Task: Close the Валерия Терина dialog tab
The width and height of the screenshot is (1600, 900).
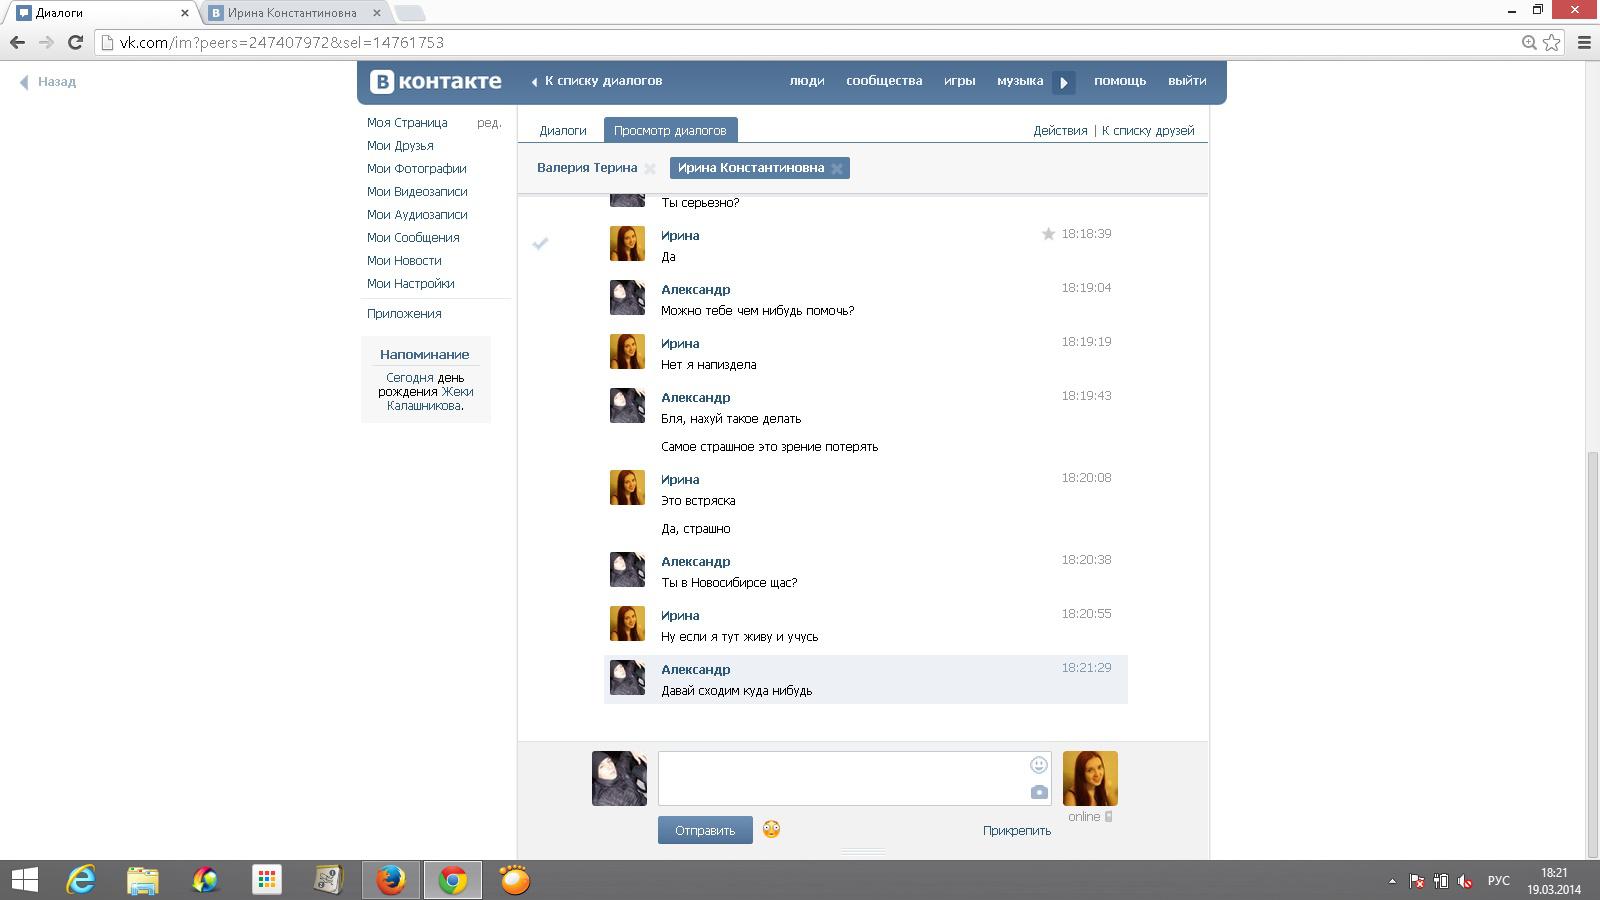Action: tap(650, 168)
